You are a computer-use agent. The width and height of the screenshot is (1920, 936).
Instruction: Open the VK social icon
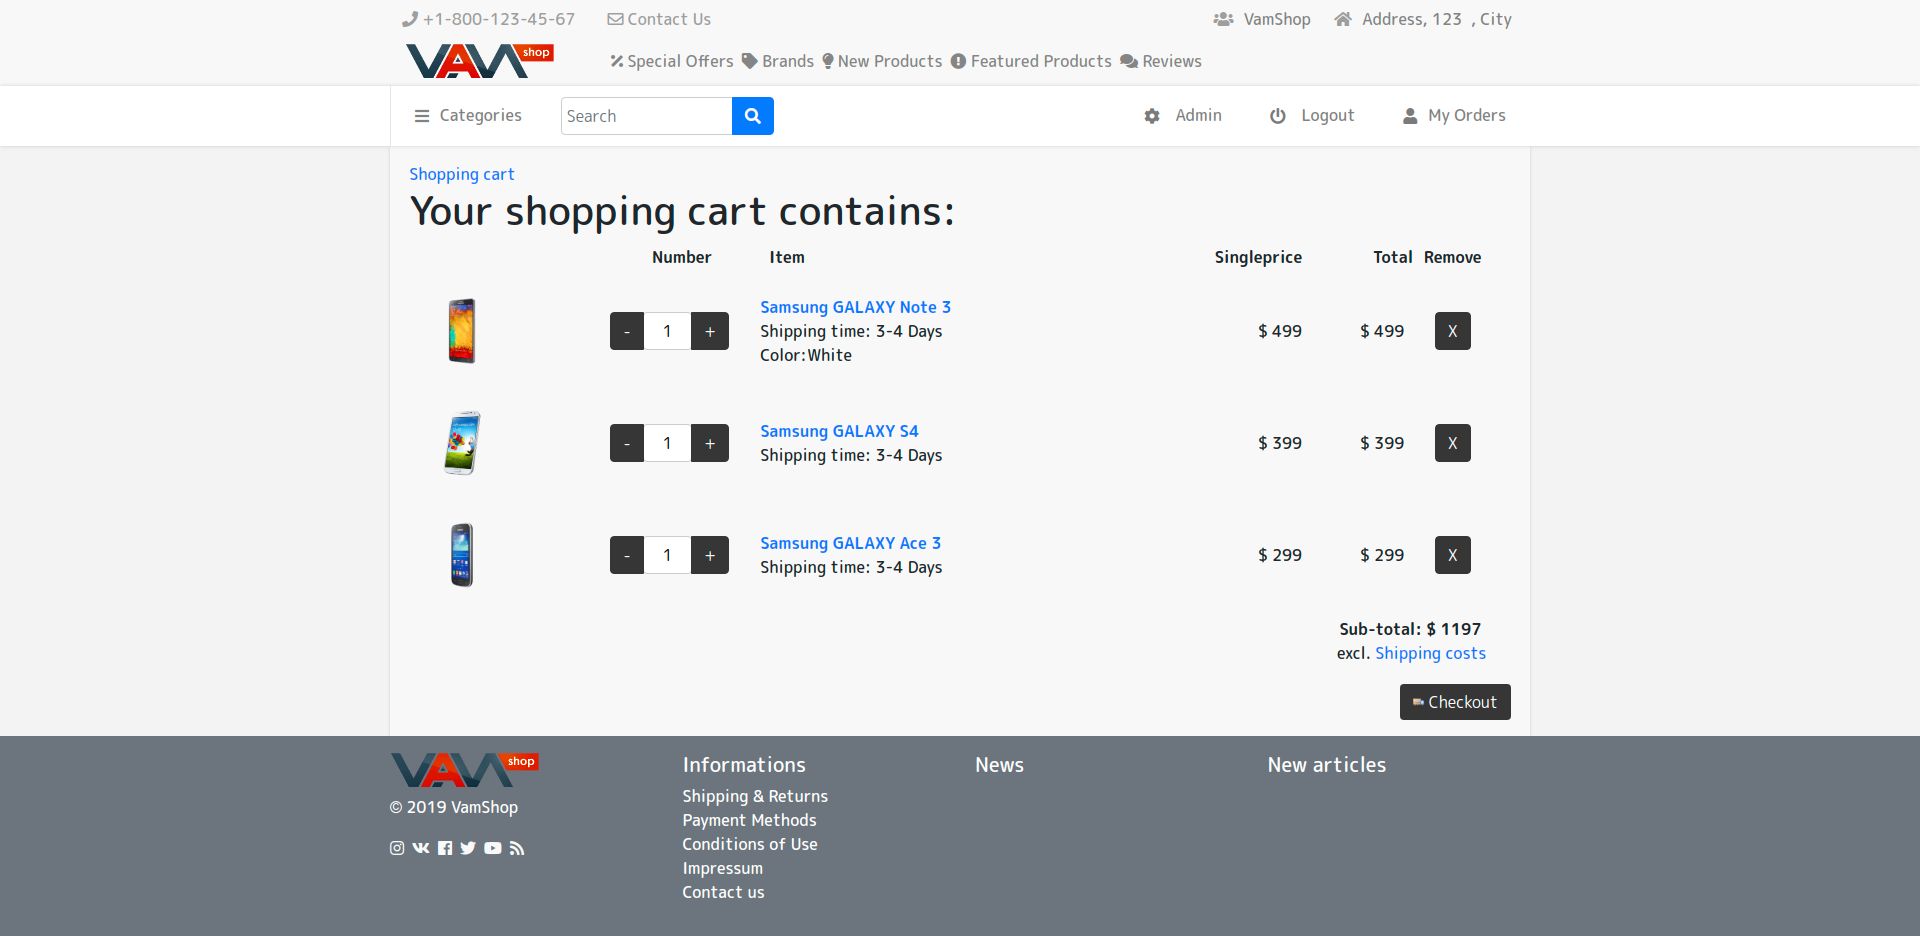[x=421, y=848]
